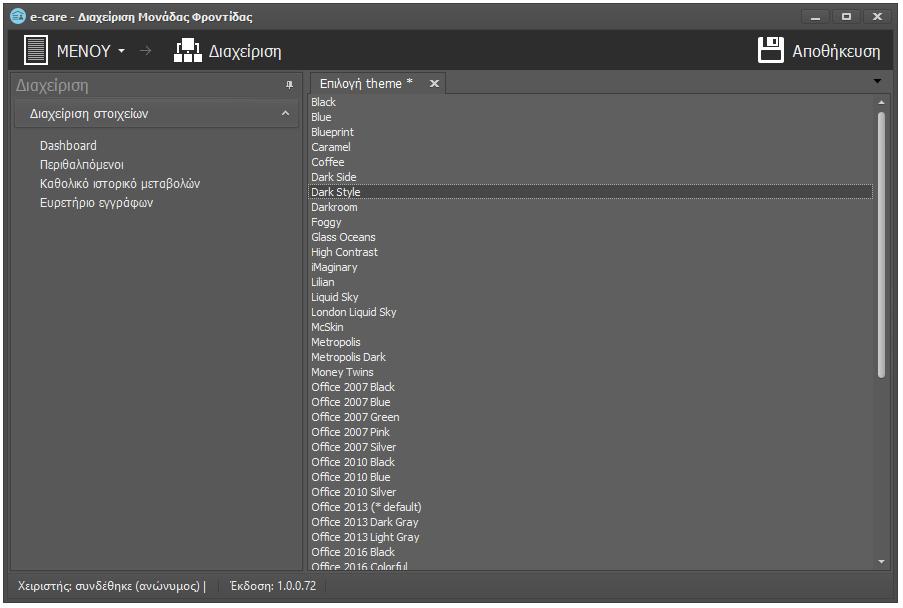Open Περιθαλπόμενοι in the side panel

82,165
